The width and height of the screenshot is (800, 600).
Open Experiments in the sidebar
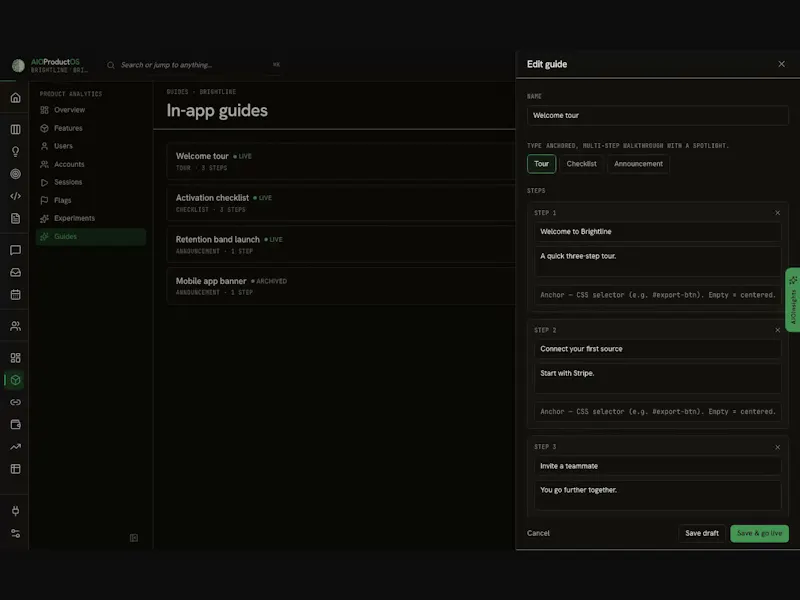click(x=91, y=218)
